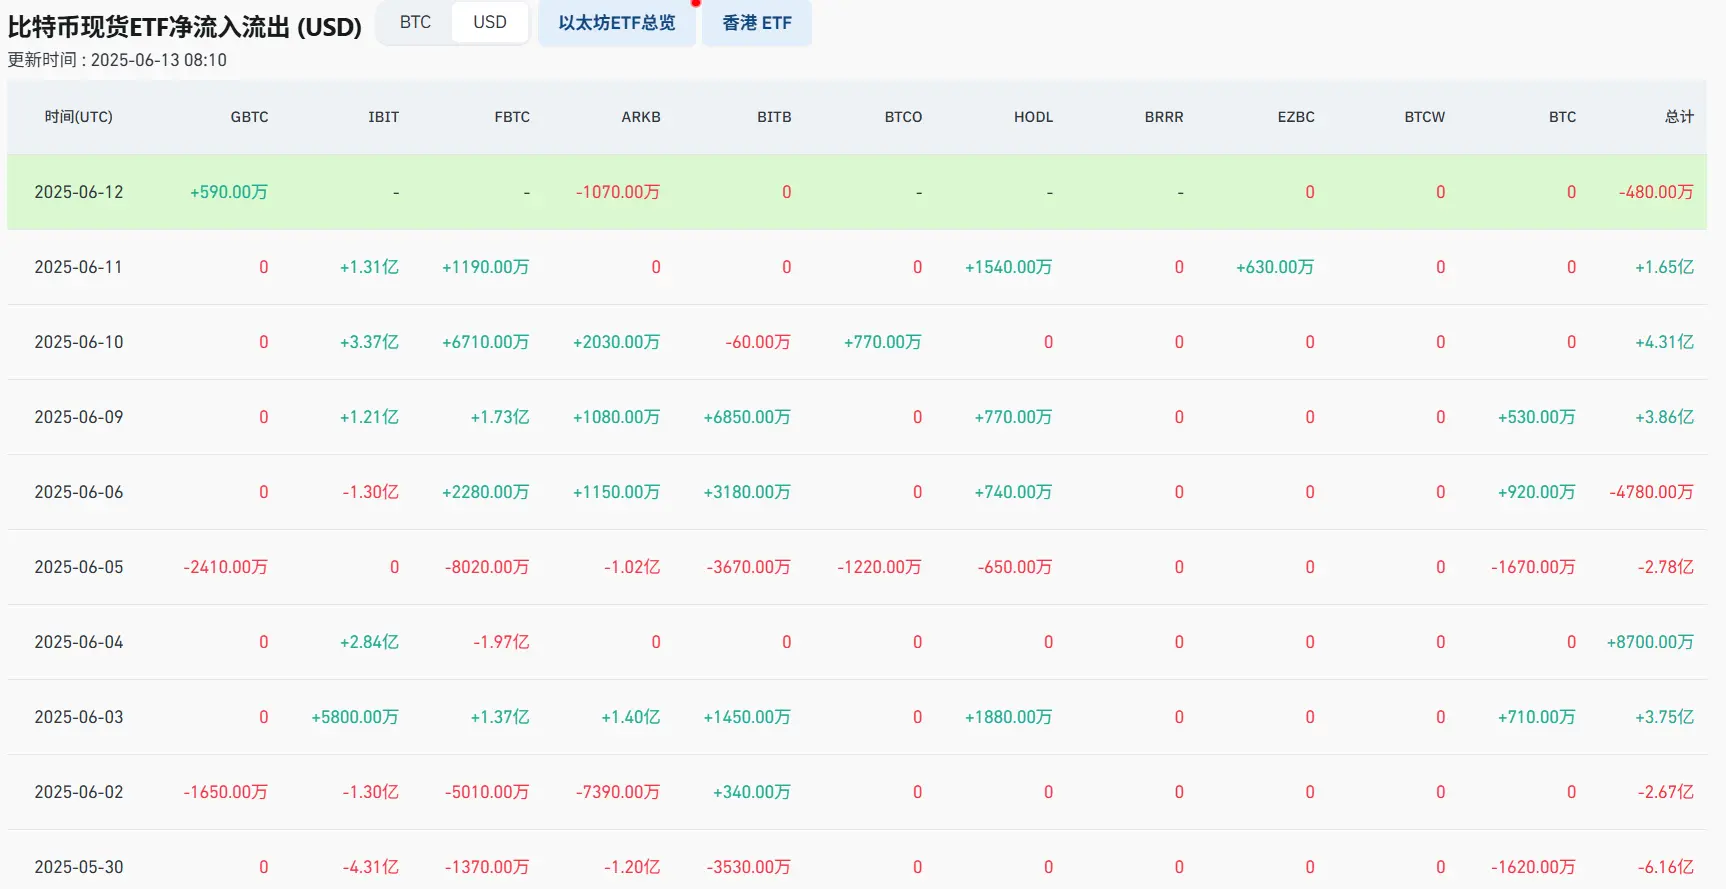The image size is (1726, 889).
Task: Click the +340.00万 BITB value
Action: tap(752, 792)
